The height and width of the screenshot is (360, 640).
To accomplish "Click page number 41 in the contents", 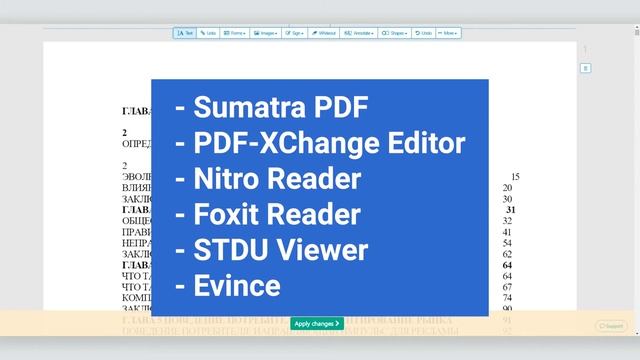I will (507, 232).
